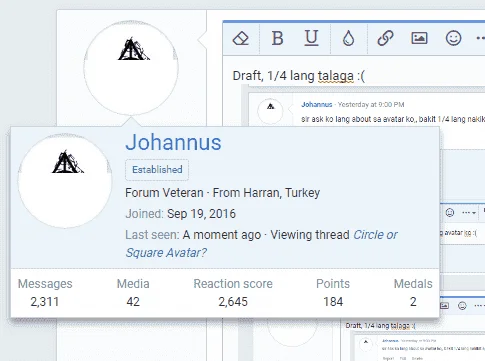Open the Circle or Square Avatar? thread link

261,244
